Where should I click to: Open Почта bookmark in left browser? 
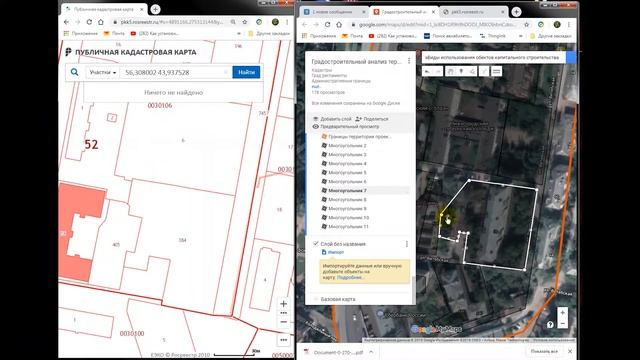pyautogui.click(x=114, y=33)
